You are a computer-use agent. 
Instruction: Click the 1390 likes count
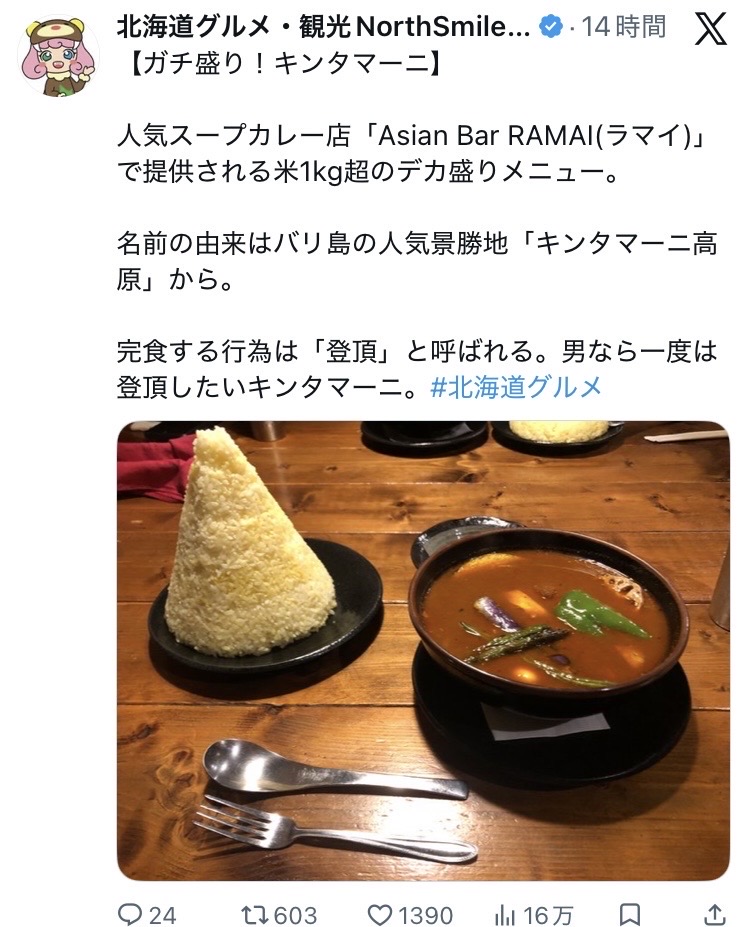tap(426, 915)
